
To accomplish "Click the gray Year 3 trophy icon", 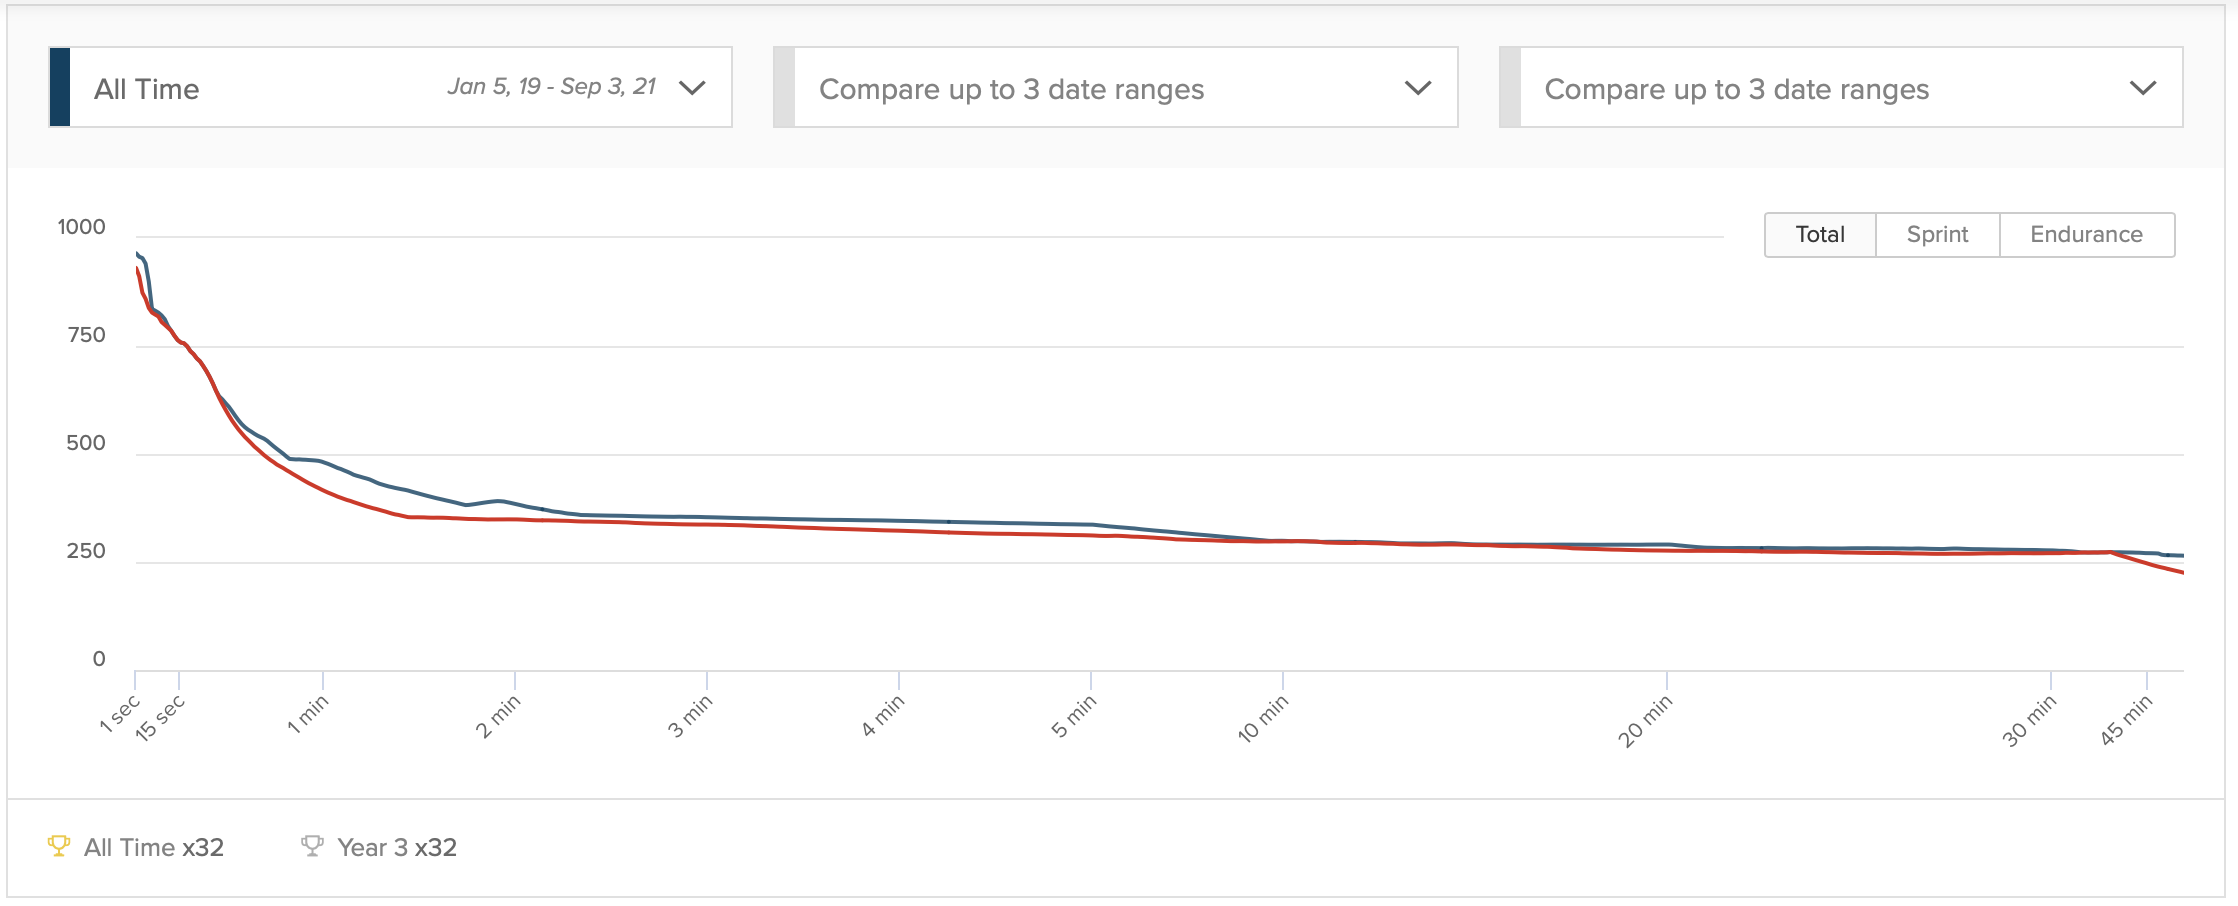I will click(x=312, y=847).
